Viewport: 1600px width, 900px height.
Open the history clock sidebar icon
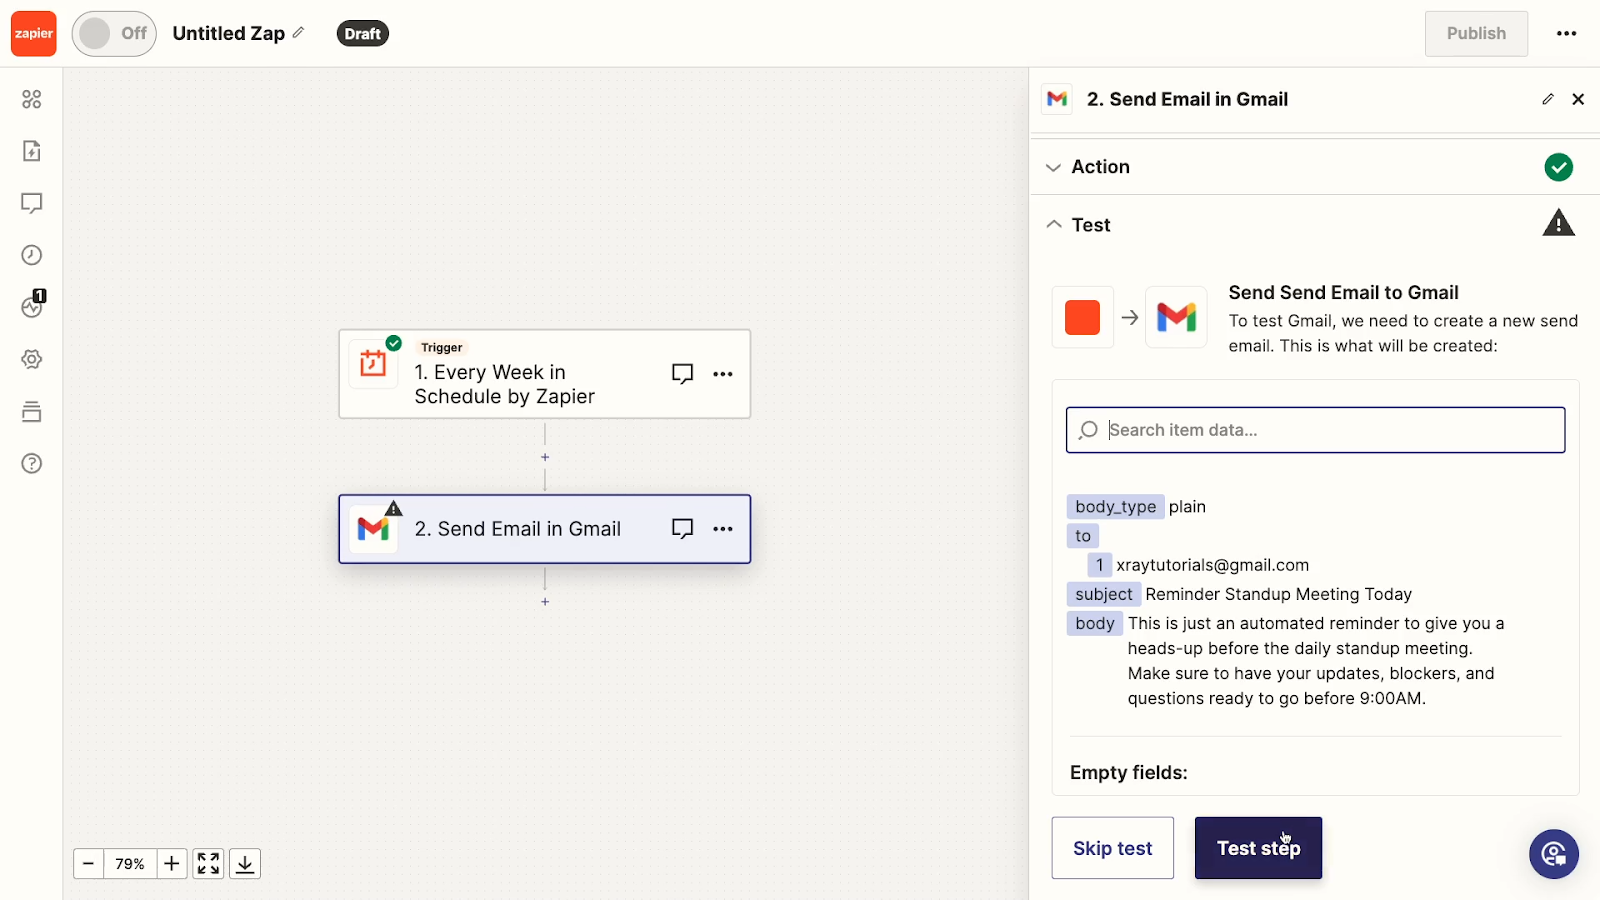[32, 255]
